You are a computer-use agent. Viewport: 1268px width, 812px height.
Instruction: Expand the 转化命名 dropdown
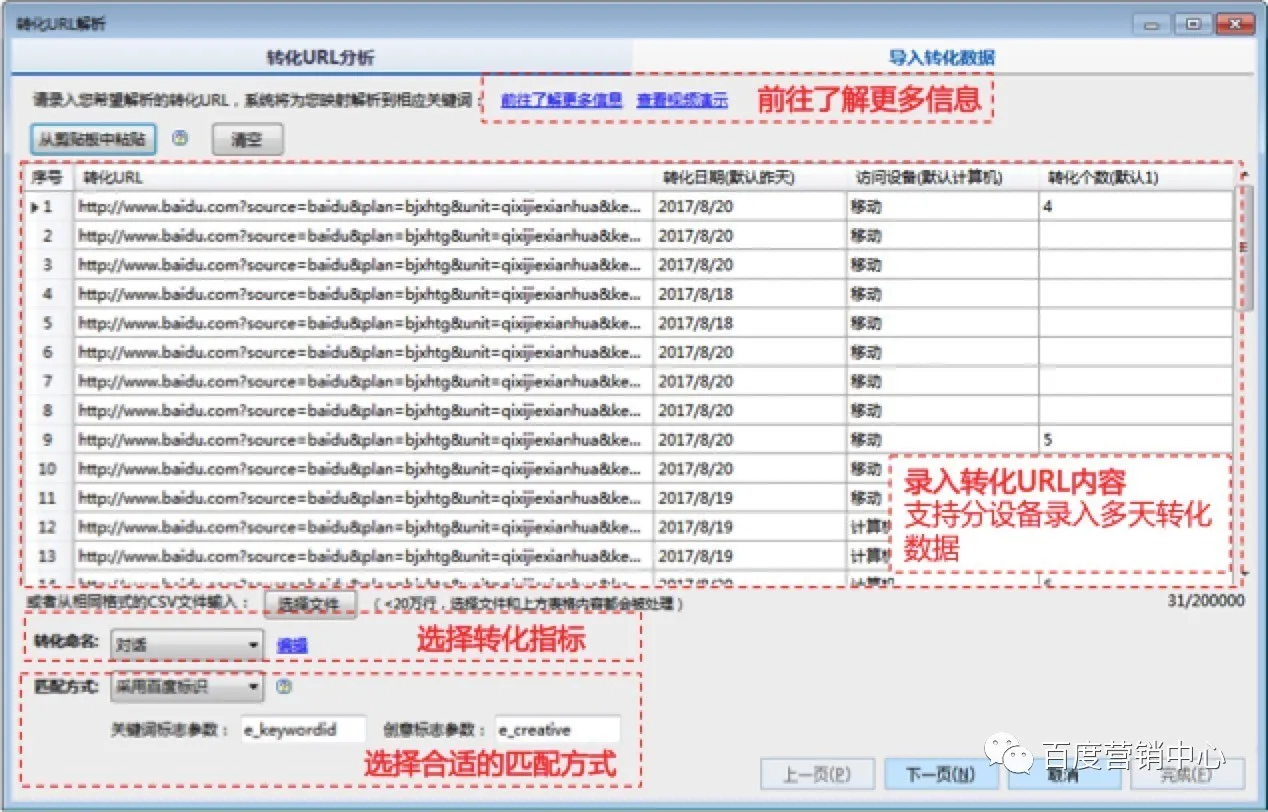pos(253,646)
